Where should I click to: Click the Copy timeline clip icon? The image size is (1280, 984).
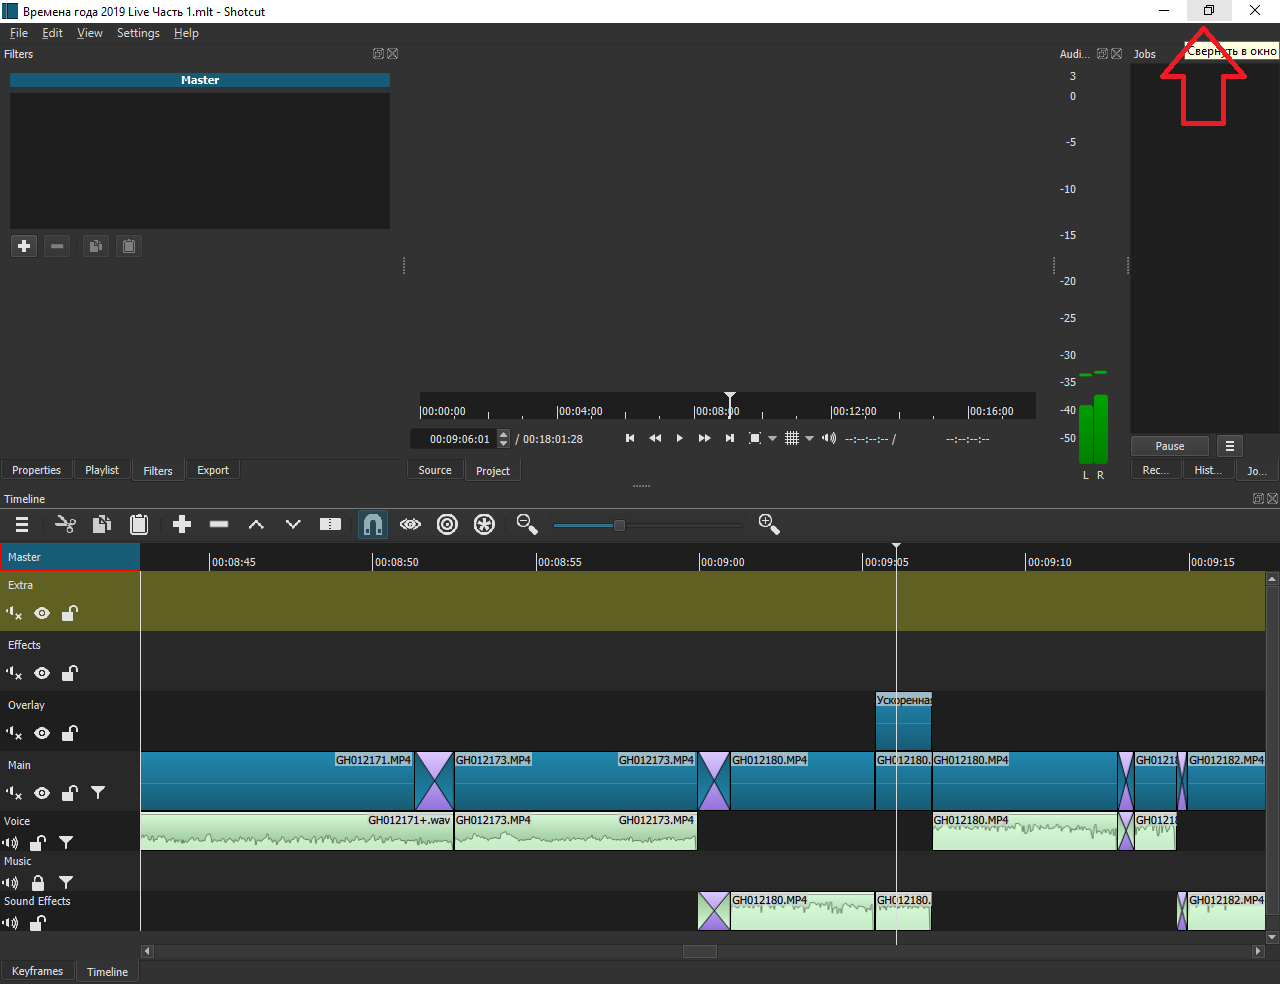[x=102, y=524]
